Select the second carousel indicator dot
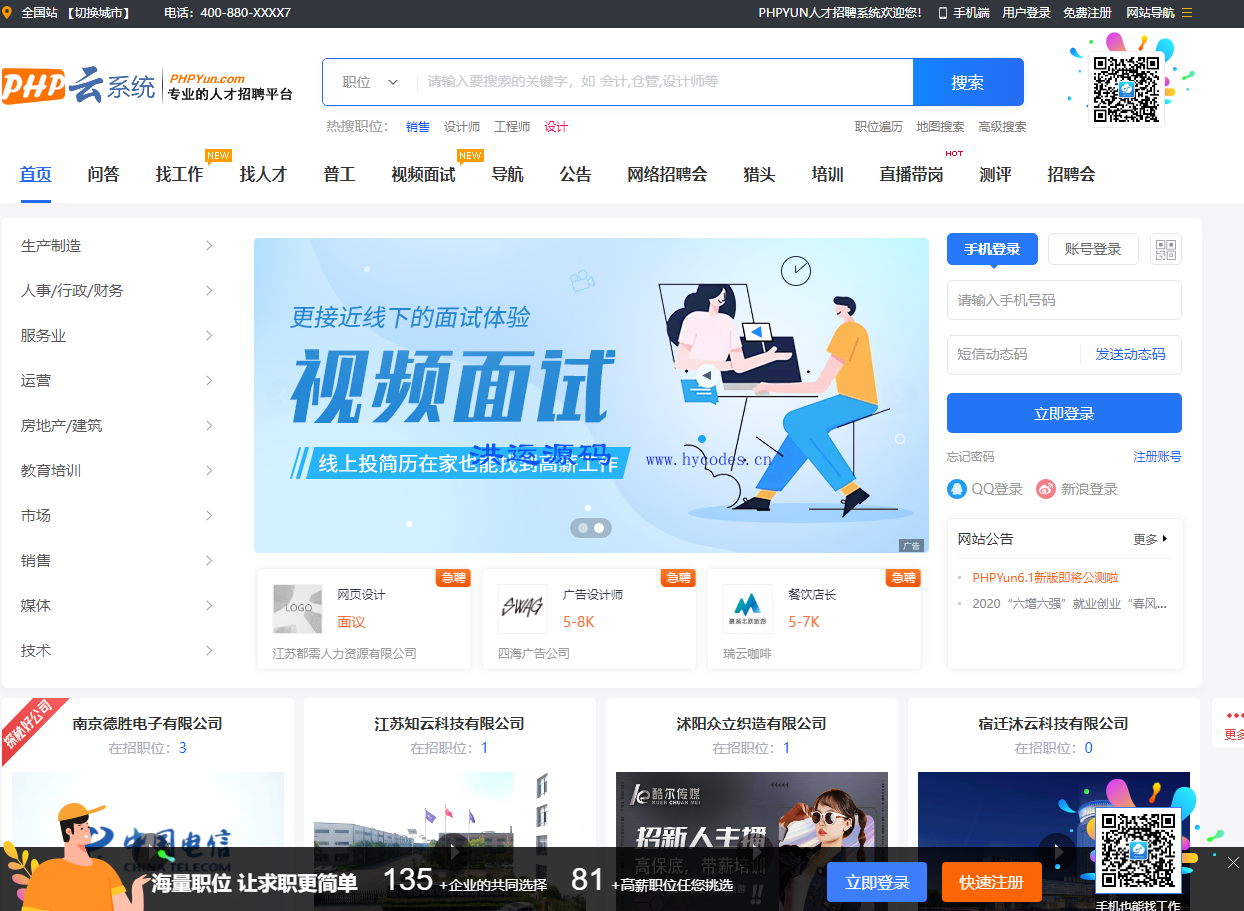The width and height of the screenshot is (1244, 911). coord(600,527)
